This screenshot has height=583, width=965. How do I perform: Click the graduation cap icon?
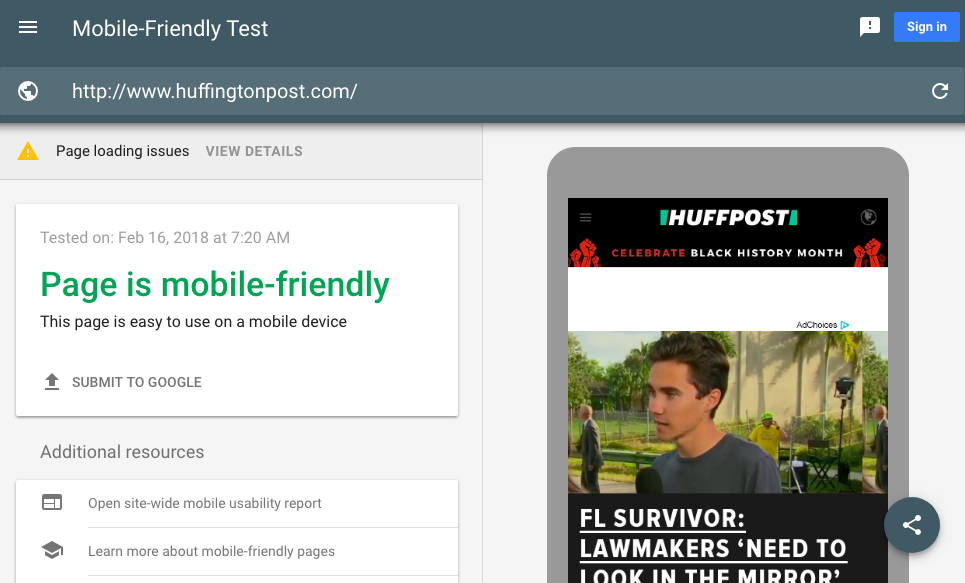(x=52, y=550)
